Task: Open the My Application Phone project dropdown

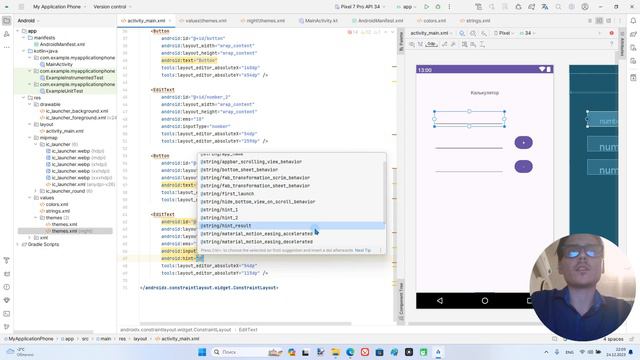Action: click(60, 7)
